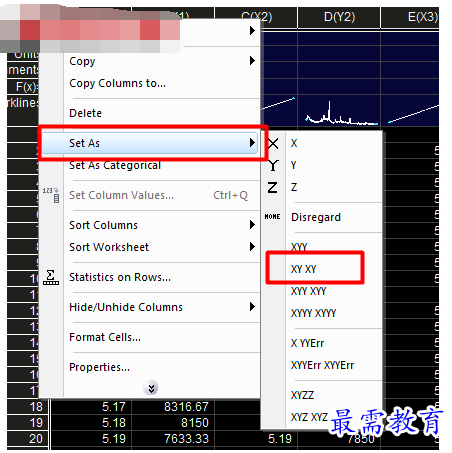The image size is (452, 453).
Task: Select the C(X2) column header
Action: pos(256,17)
